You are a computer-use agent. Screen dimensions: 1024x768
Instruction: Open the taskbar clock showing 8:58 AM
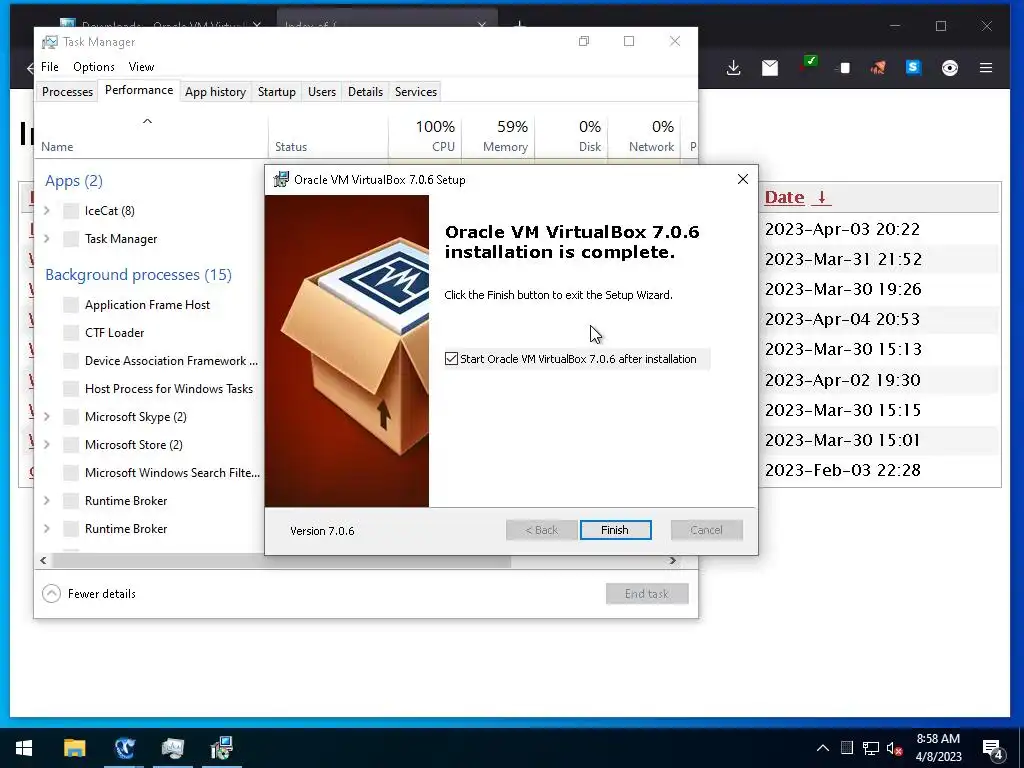coord(938,748)
